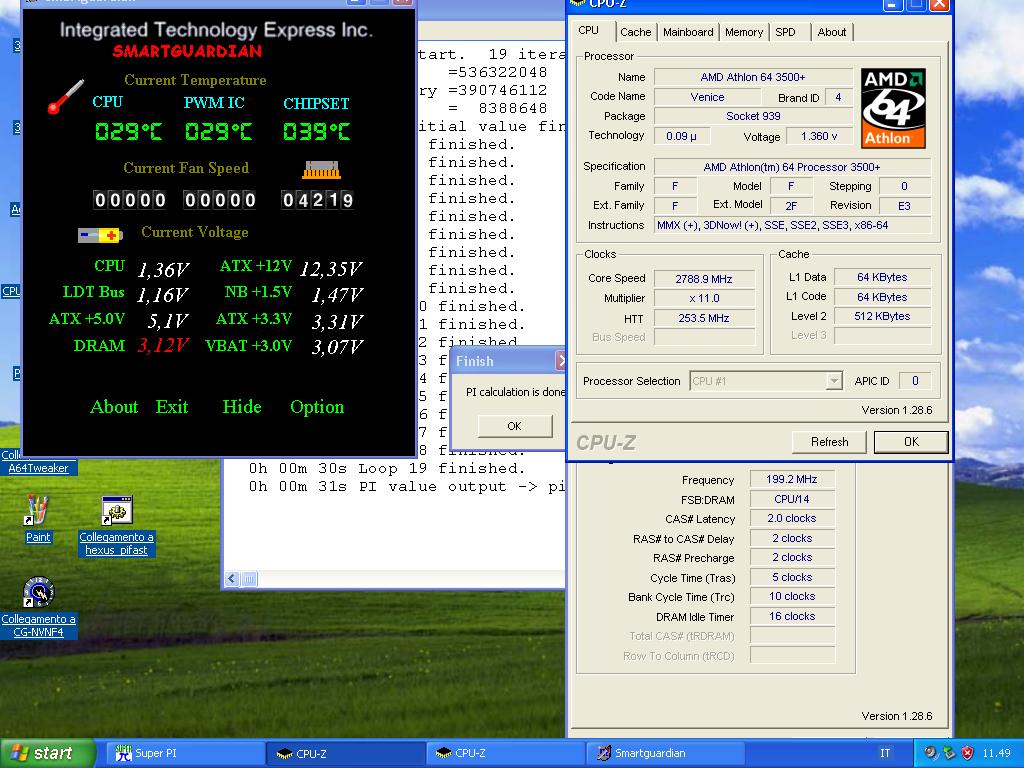Click Hide link in Smartguardian
The height and width of the screenshot is (768, 1024).
242,407
